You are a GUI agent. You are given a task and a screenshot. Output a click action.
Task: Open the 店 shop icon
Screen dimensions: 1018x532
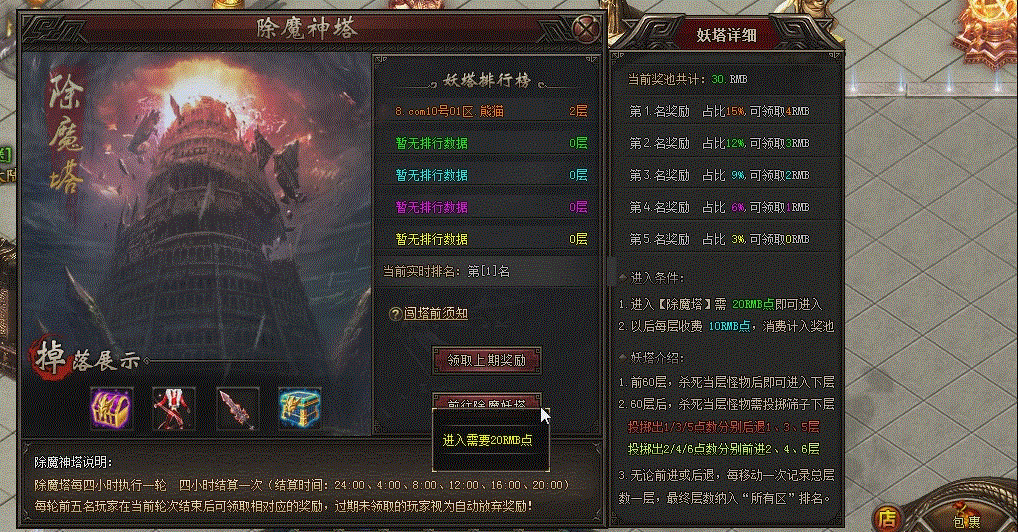pos(887,518)
